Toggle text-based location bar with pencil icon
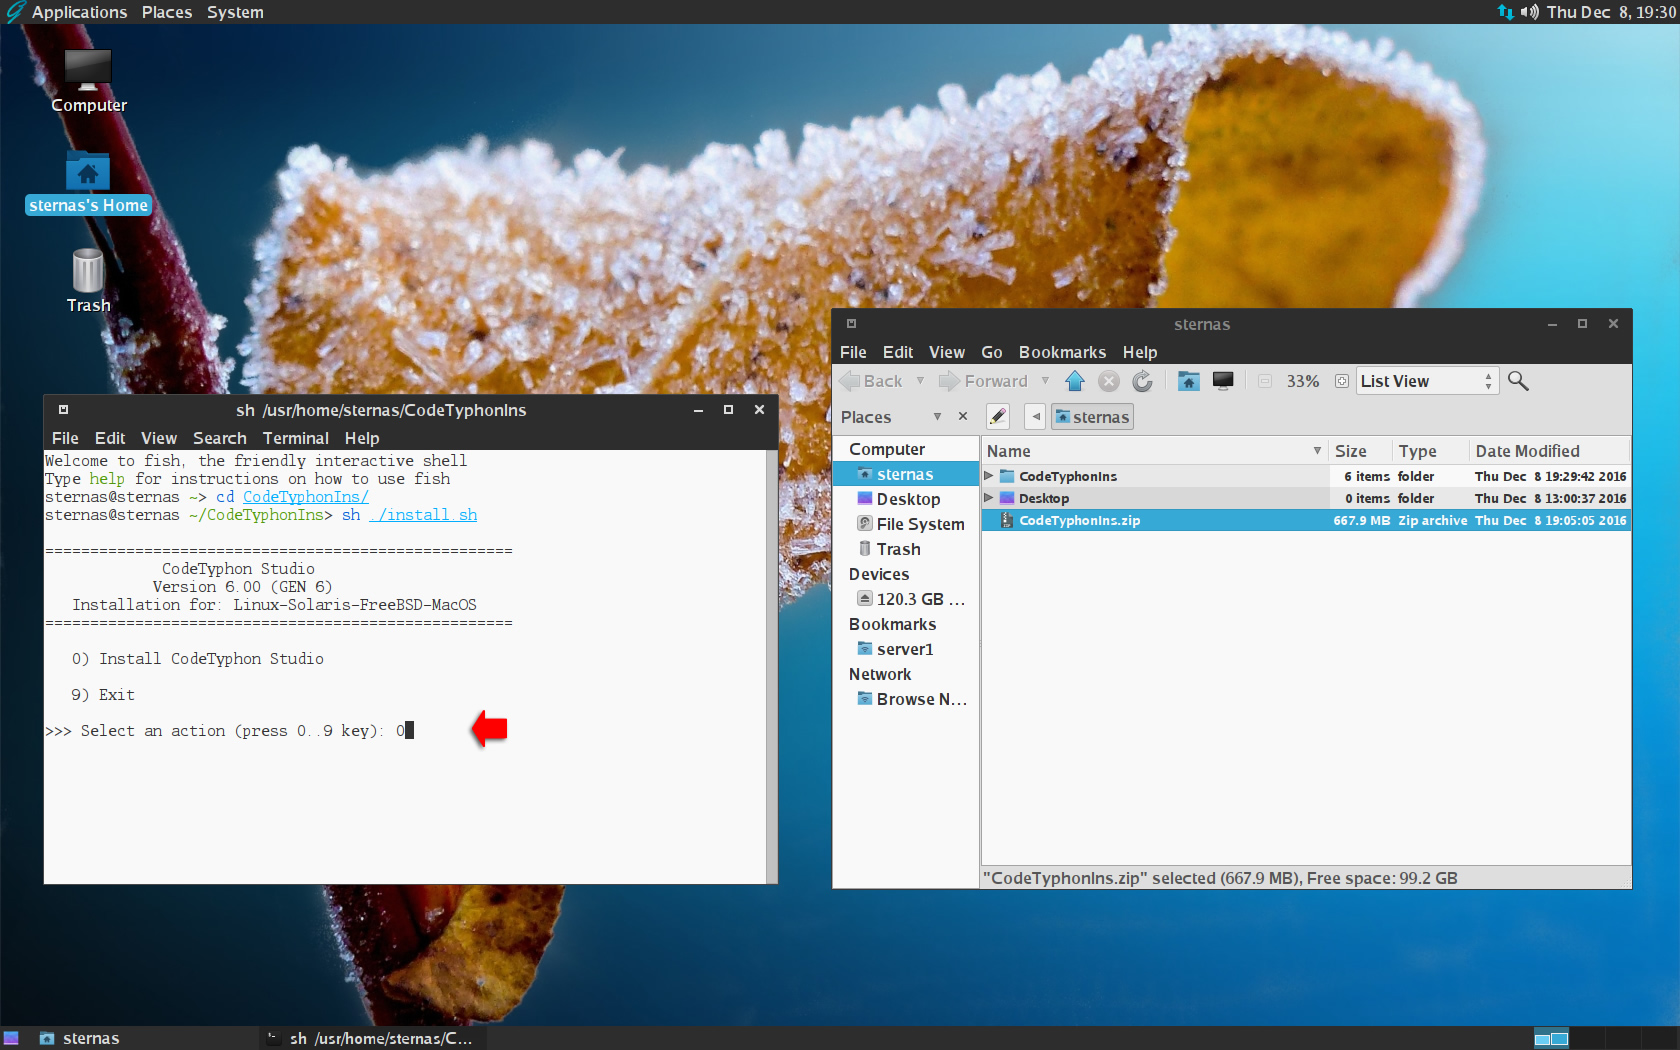 click(x=998, y=417)
